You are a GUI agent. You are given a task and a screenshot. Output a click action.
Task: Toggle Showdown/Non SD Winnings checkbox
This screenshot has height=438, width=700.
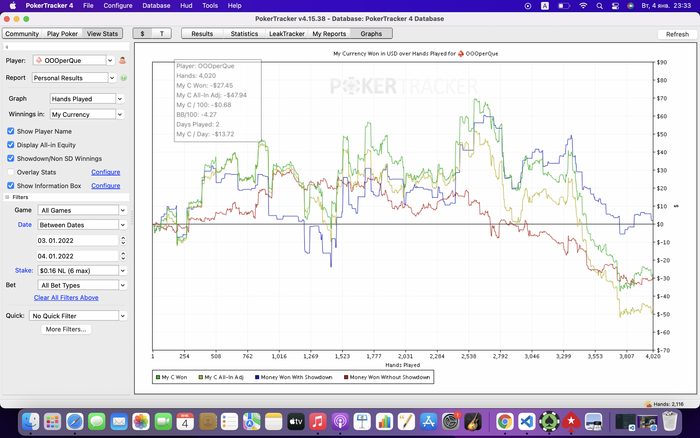(11, 159)
